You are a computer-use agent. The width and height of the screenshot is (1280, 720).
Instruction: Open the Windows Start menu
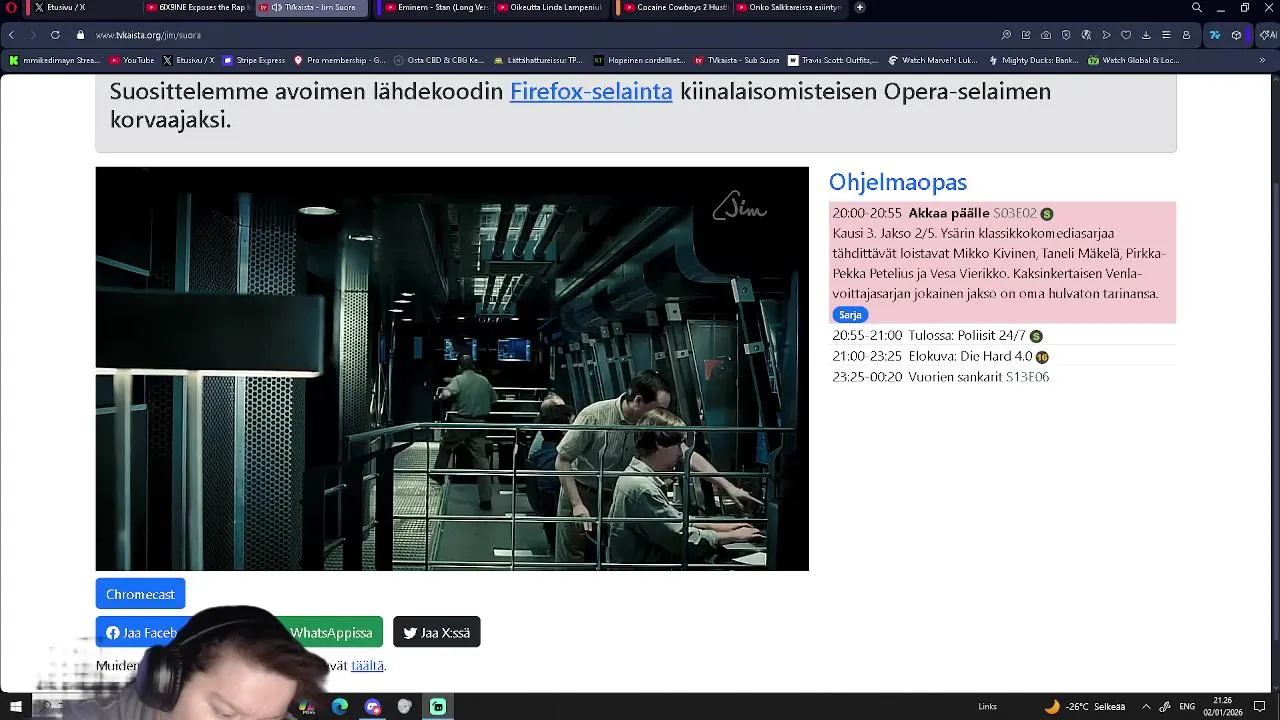(x=16, y=706)
